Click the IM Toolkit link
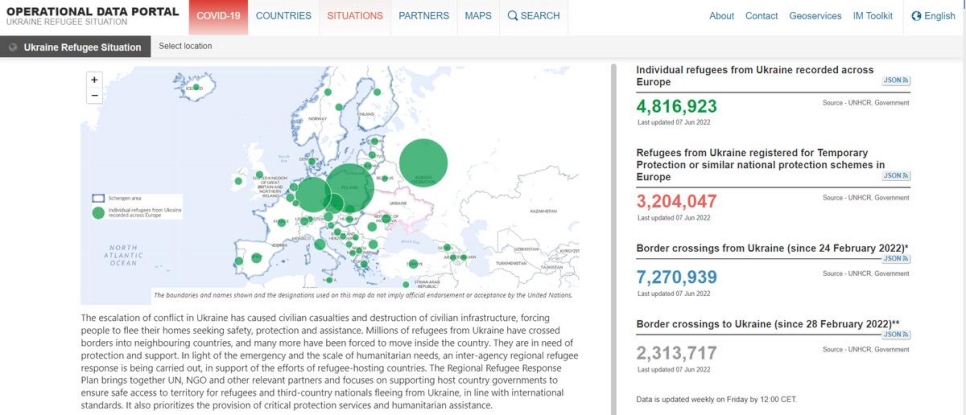Image resolution: width=966 pixels, height=415 pixels. 872,16
